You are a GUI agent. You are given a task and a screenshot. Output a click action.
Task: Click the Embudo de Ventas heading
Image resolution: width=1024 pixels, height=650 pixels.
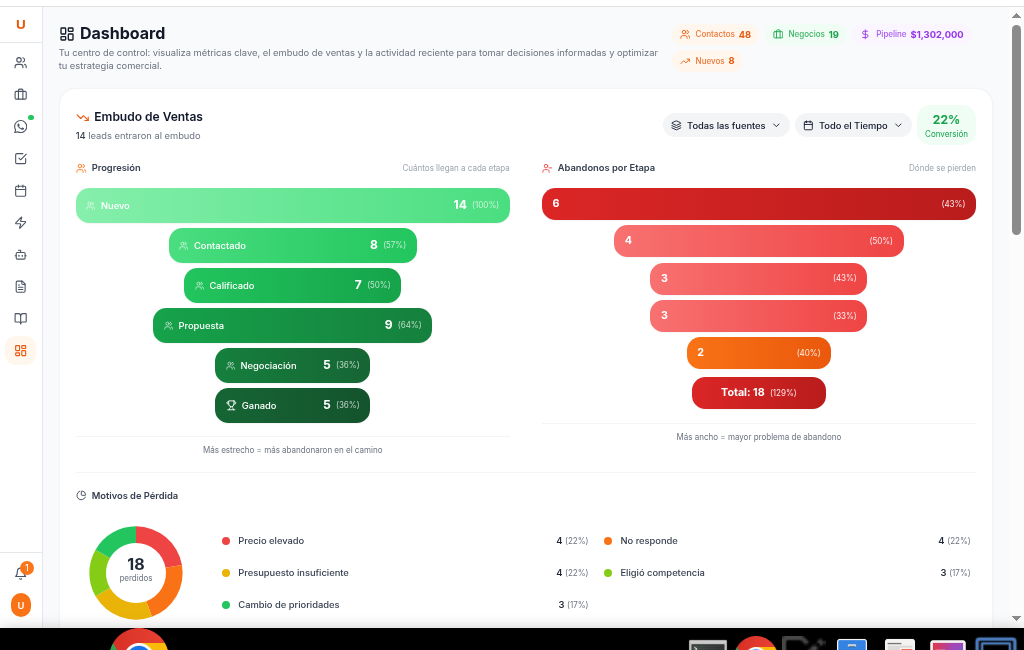click(x=148, y=117)
